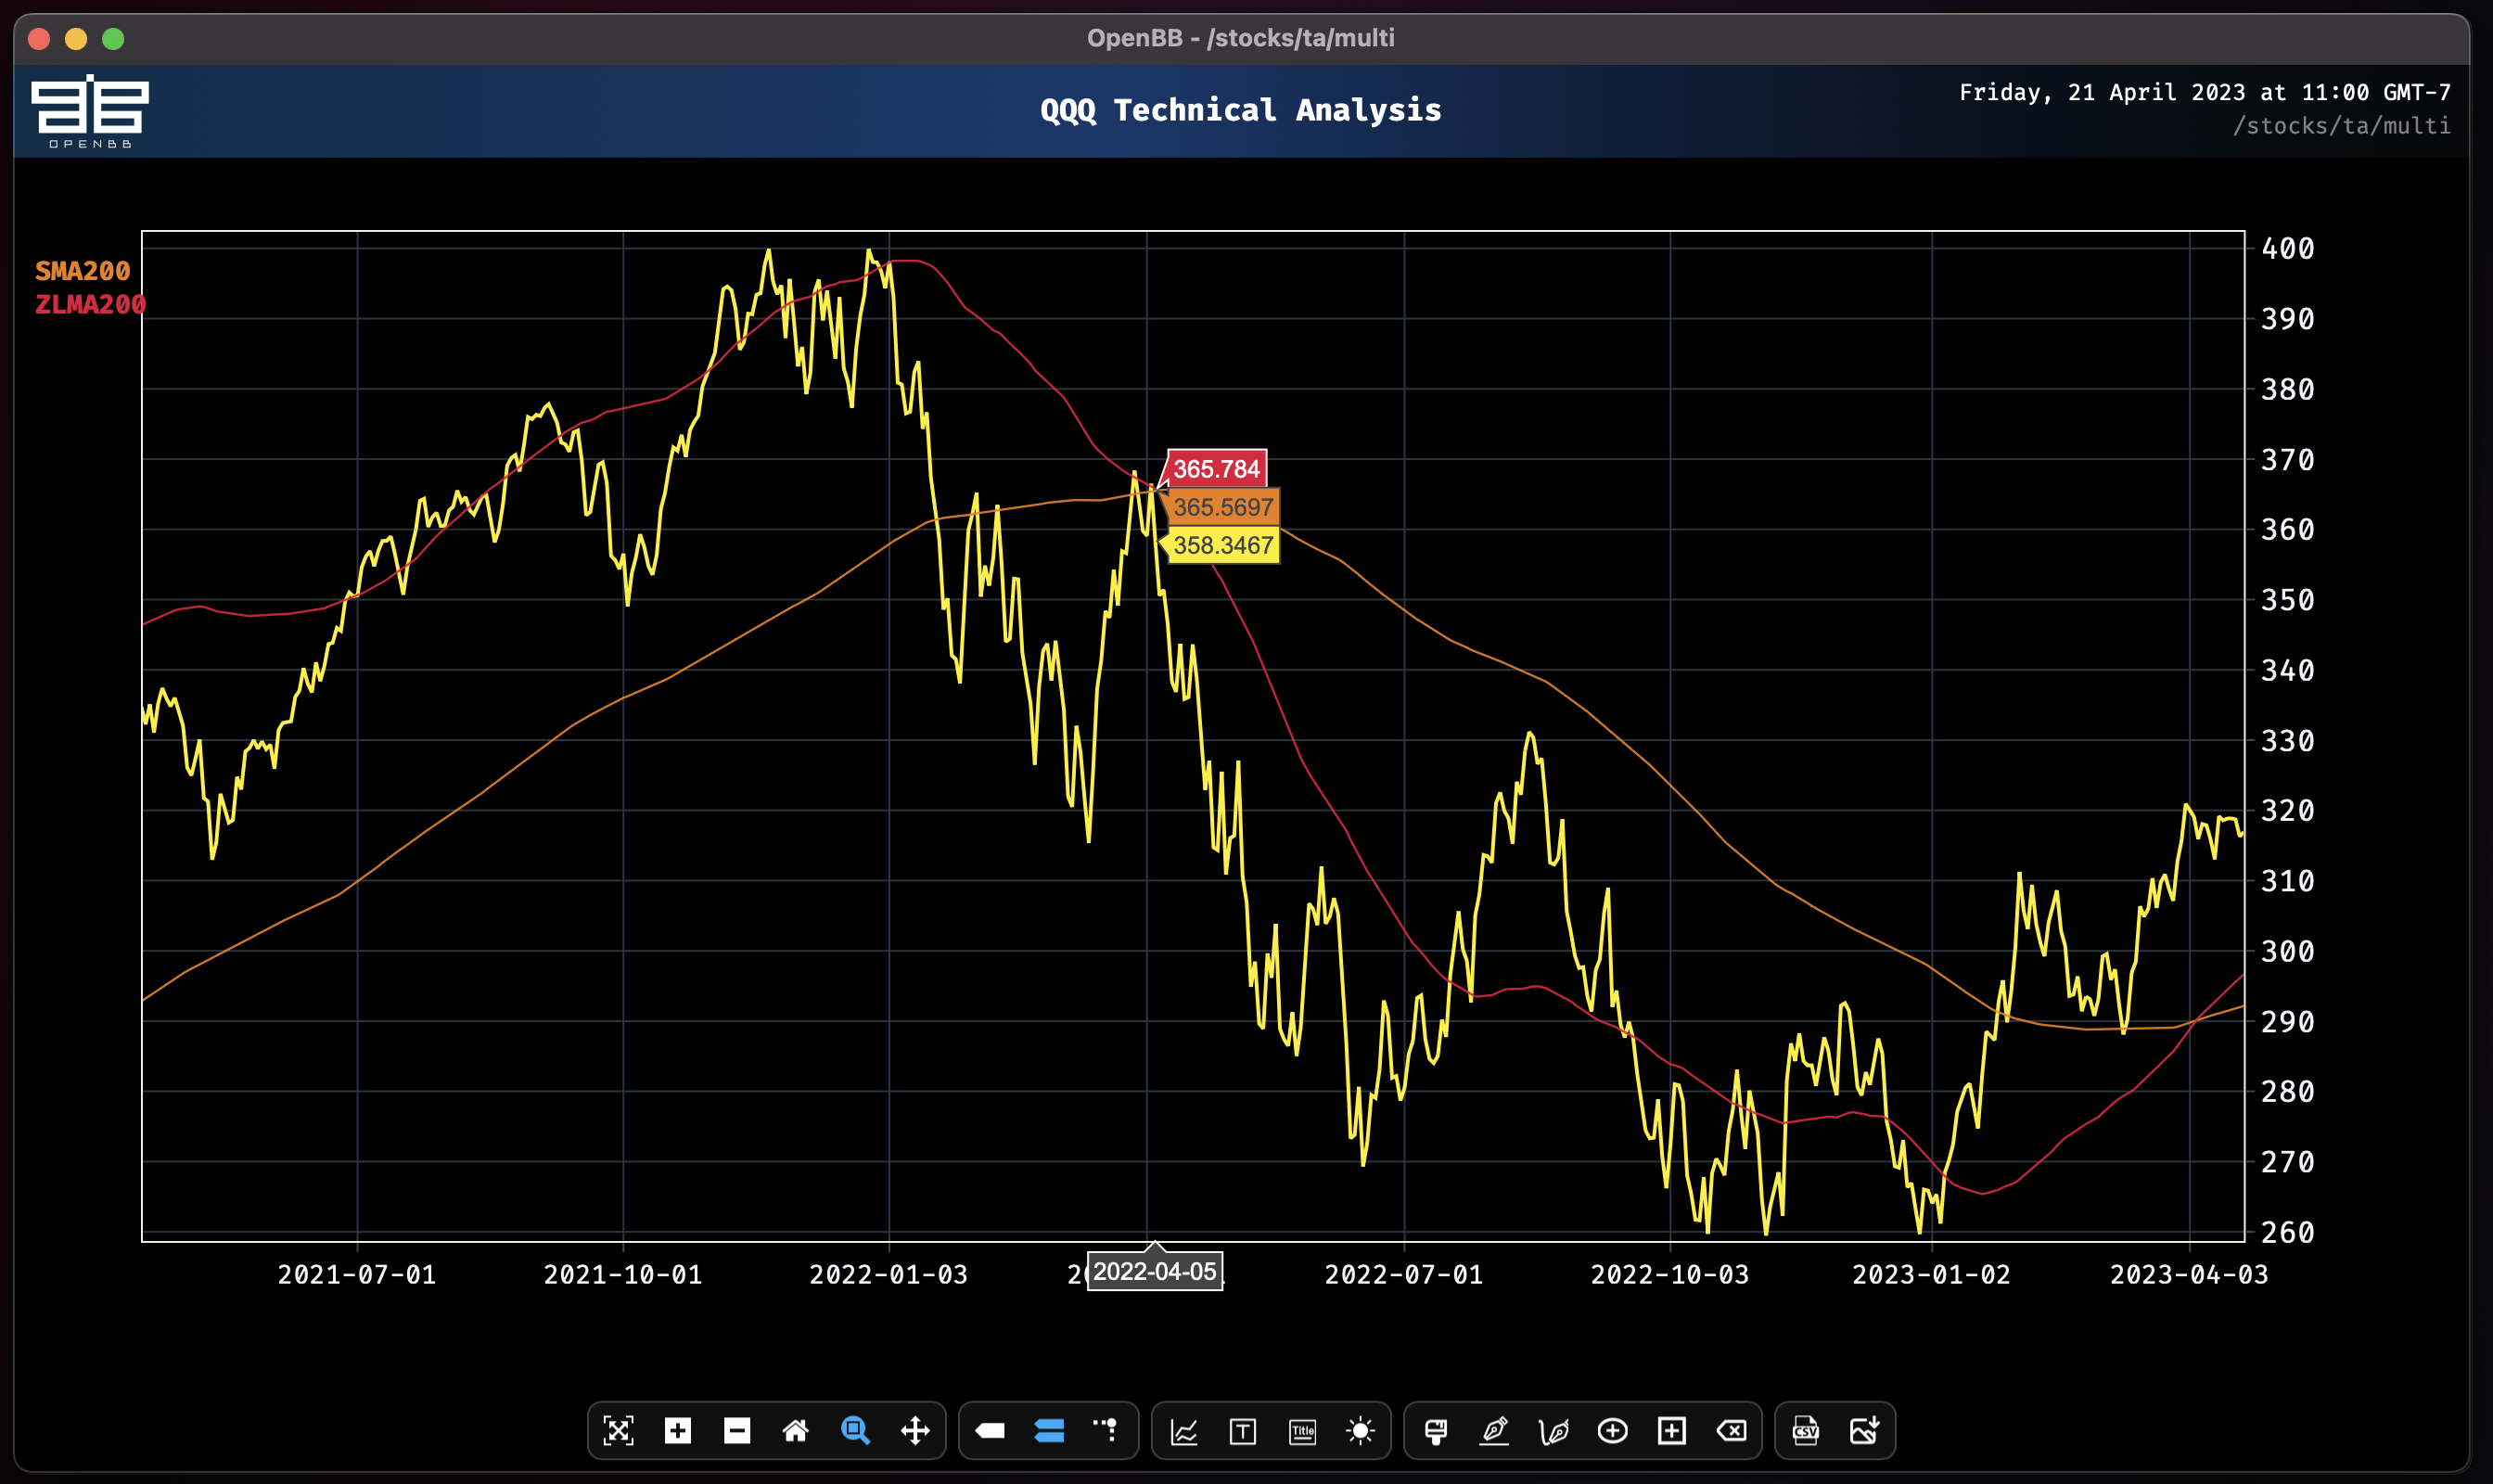Reset axes with the home icon
Image resolution: width=2493 pixels, height=1484 pixels.
coord(796,1431)
